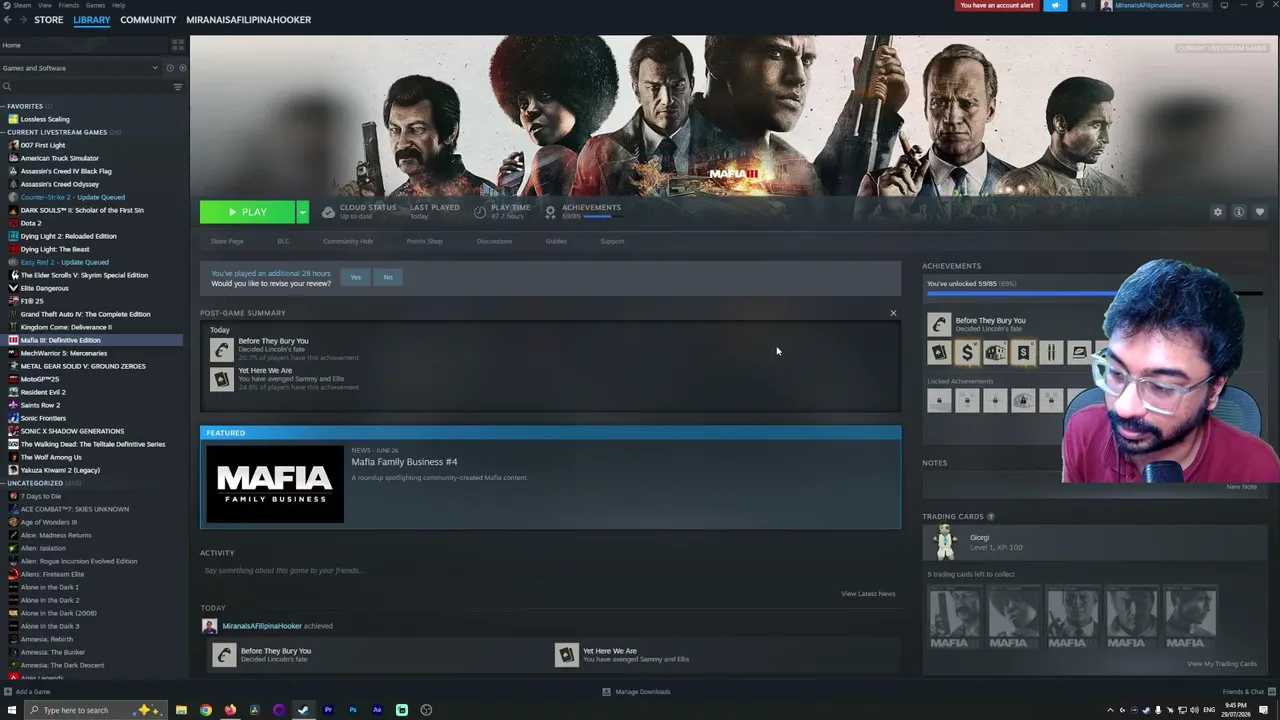
Task: Select Kingdom Come: Deliverance II in library
Action: (66, 327)
